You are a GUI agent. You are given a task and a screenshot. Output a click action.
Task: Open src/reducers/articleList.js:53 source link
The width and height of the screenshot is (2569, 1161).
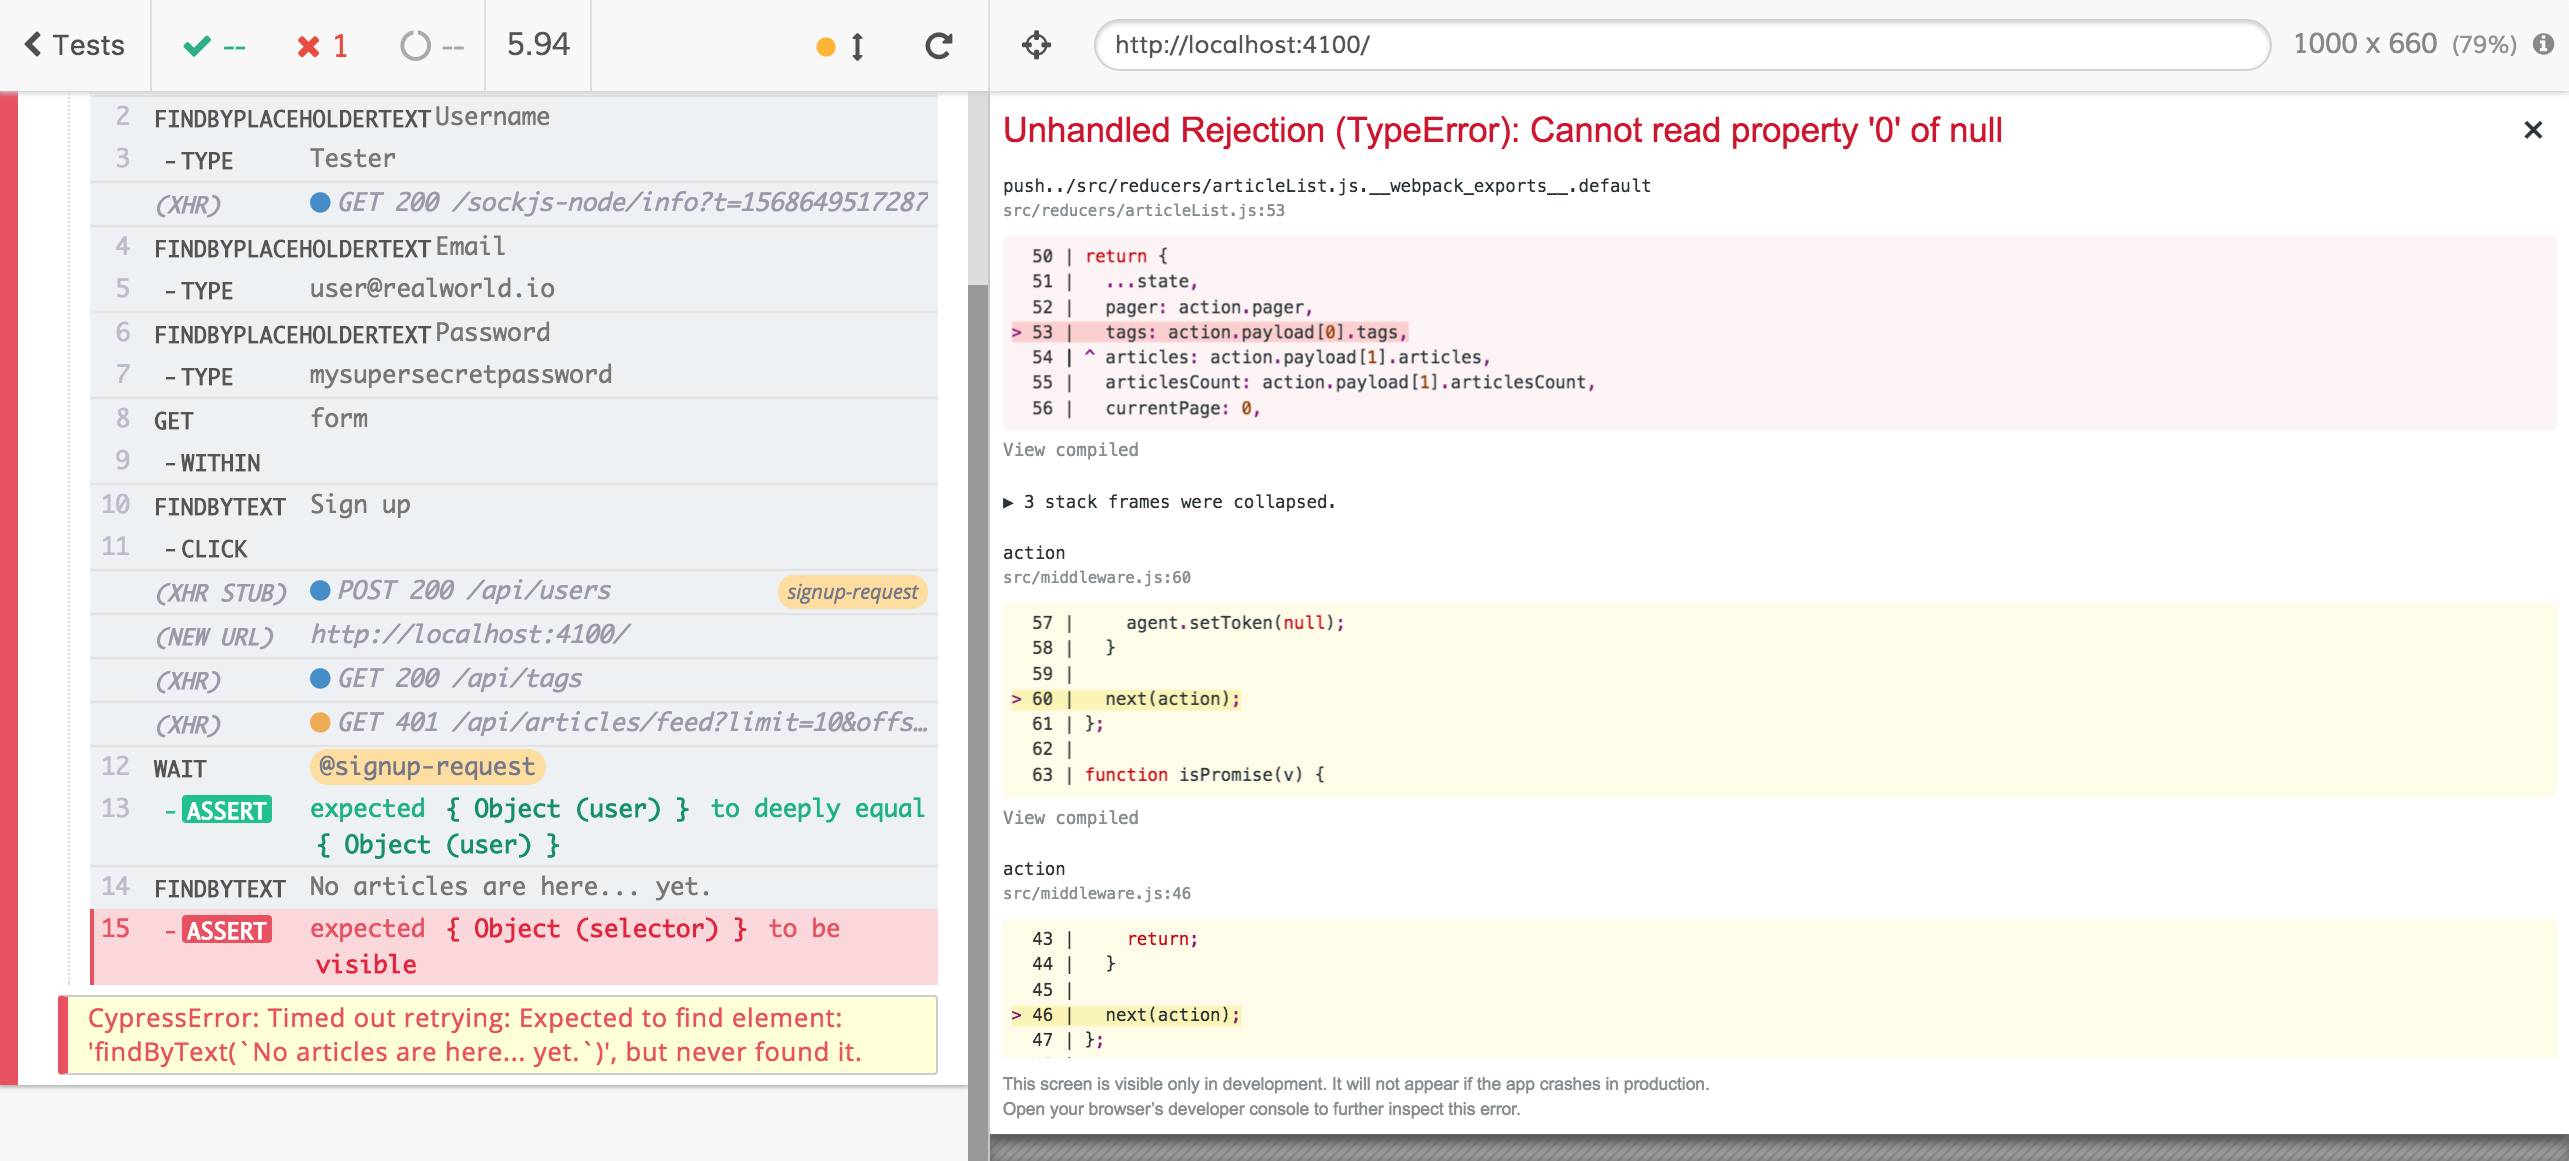(1143, 211)
